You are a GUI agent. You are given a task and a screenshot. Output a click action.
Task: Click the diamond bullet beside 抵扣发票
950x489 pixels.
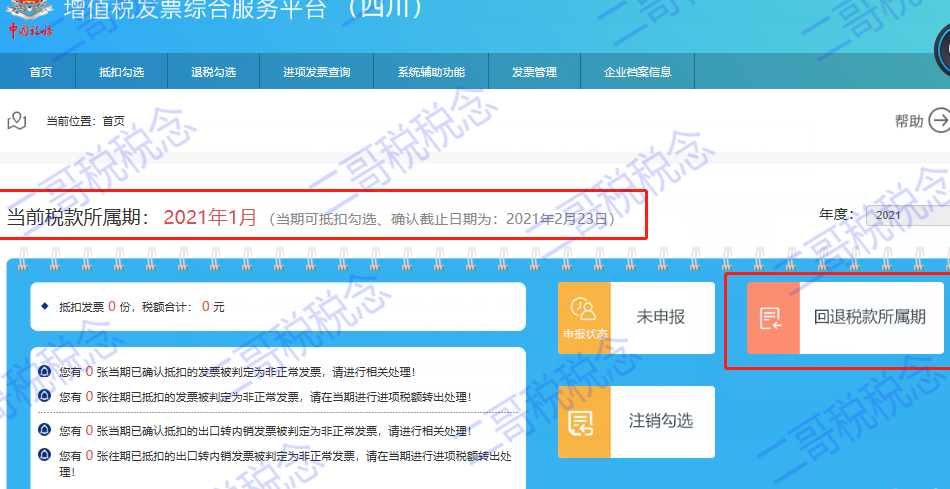click(44, 306)
